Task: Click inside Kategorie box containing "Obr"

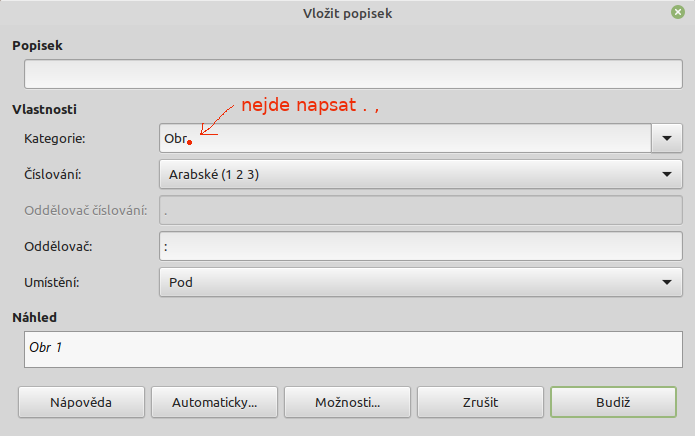Action: tap(405, 138)
